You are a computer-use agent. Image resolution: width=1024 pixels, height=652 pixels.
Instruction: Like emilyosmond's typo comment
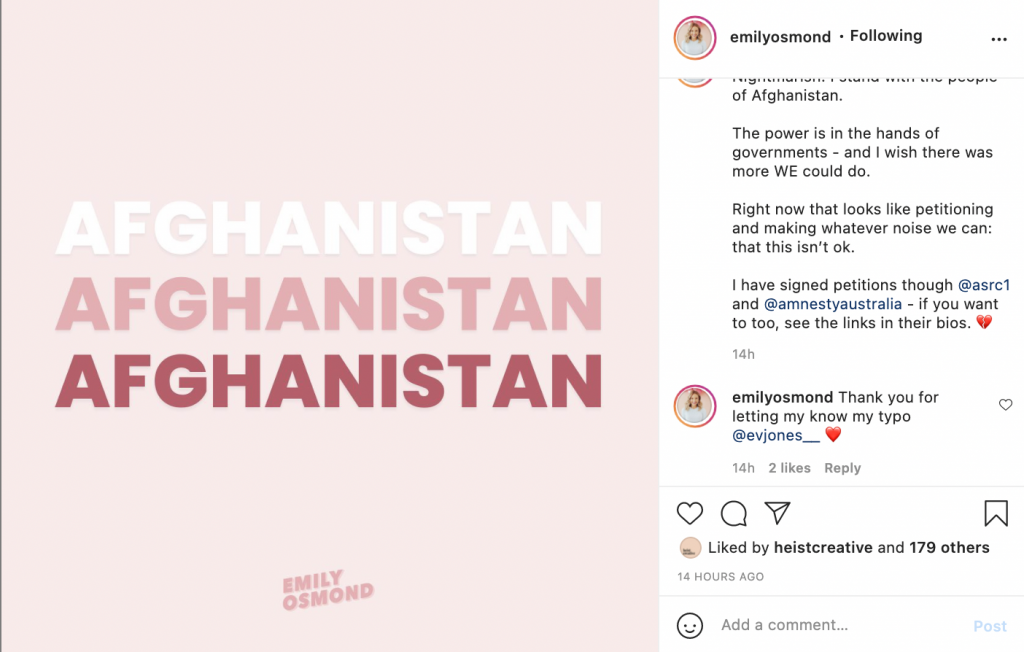coord(1005,405)
